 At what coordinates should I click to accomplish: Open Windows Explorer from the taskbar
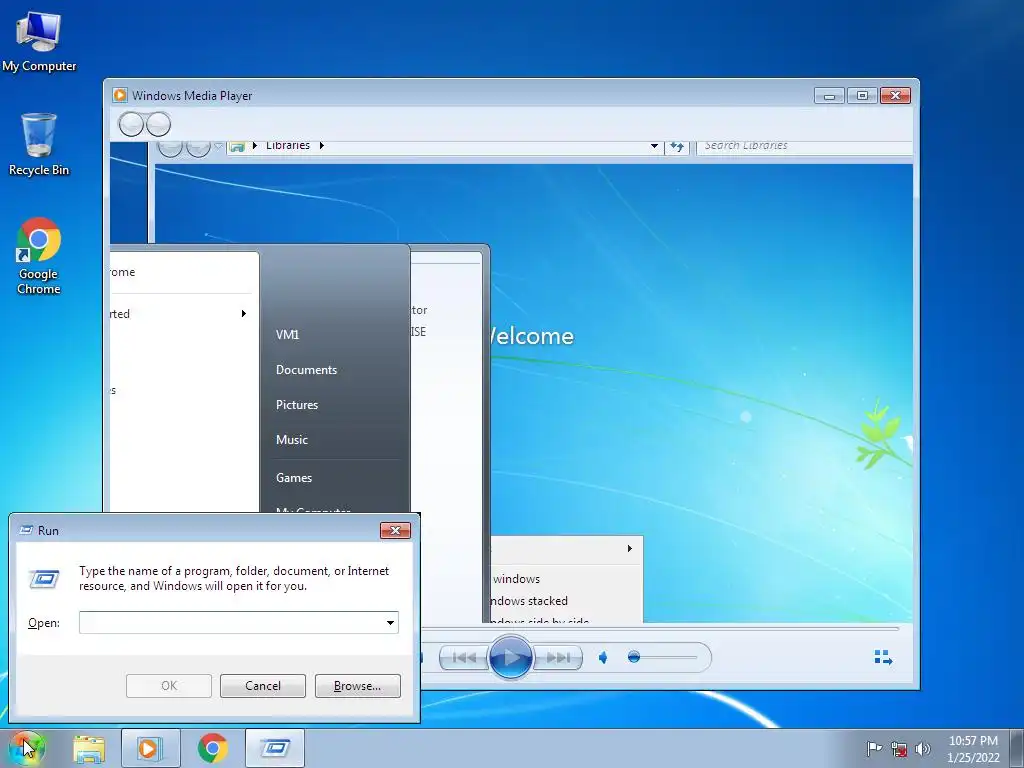tap(89, 748)
